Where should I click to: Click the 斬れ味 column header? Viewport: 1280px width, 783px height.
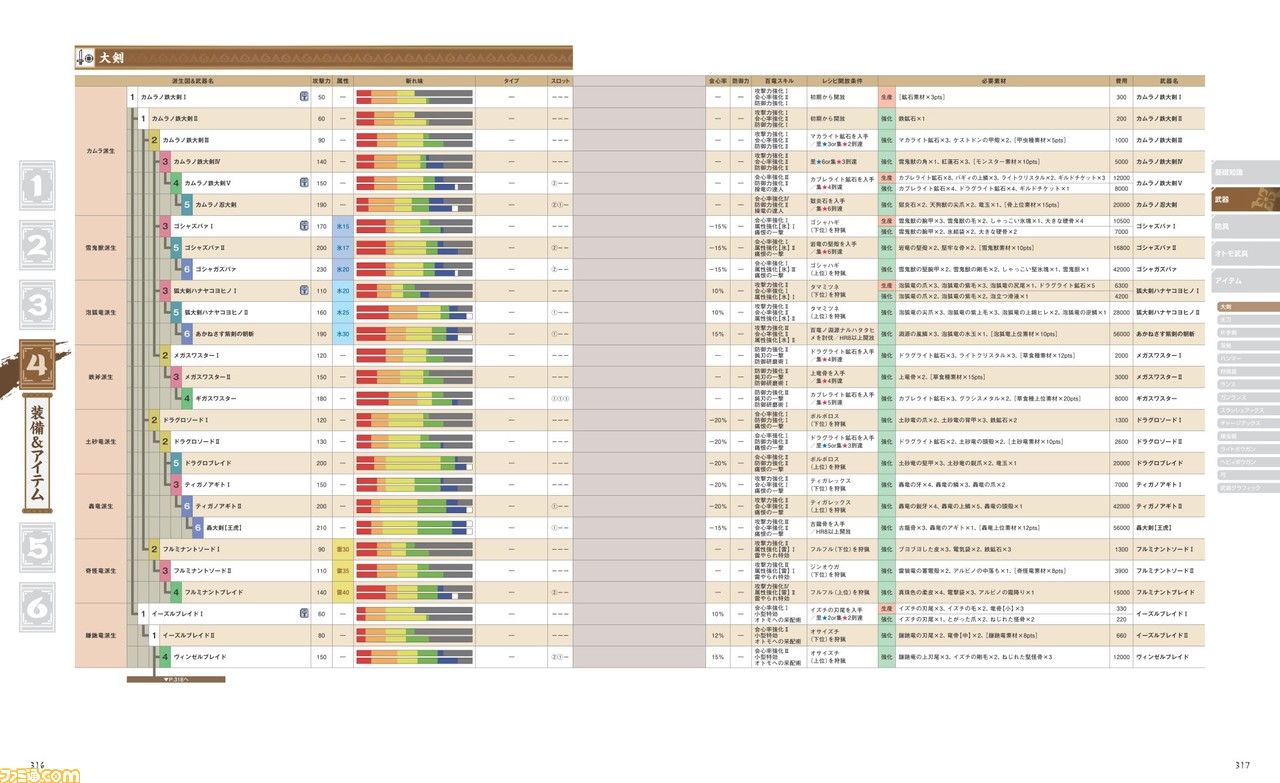pos(414,79)
